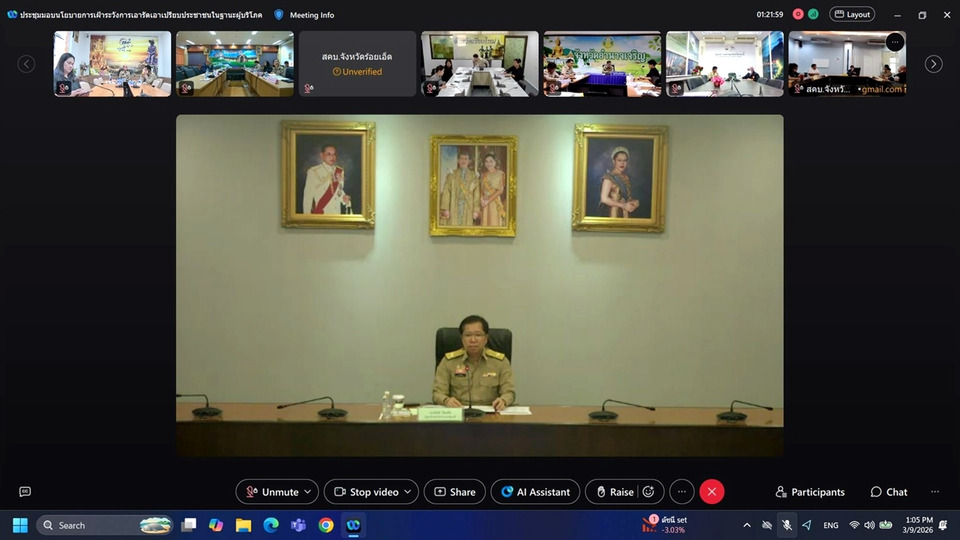Open the Layout menu

point(852,15)
